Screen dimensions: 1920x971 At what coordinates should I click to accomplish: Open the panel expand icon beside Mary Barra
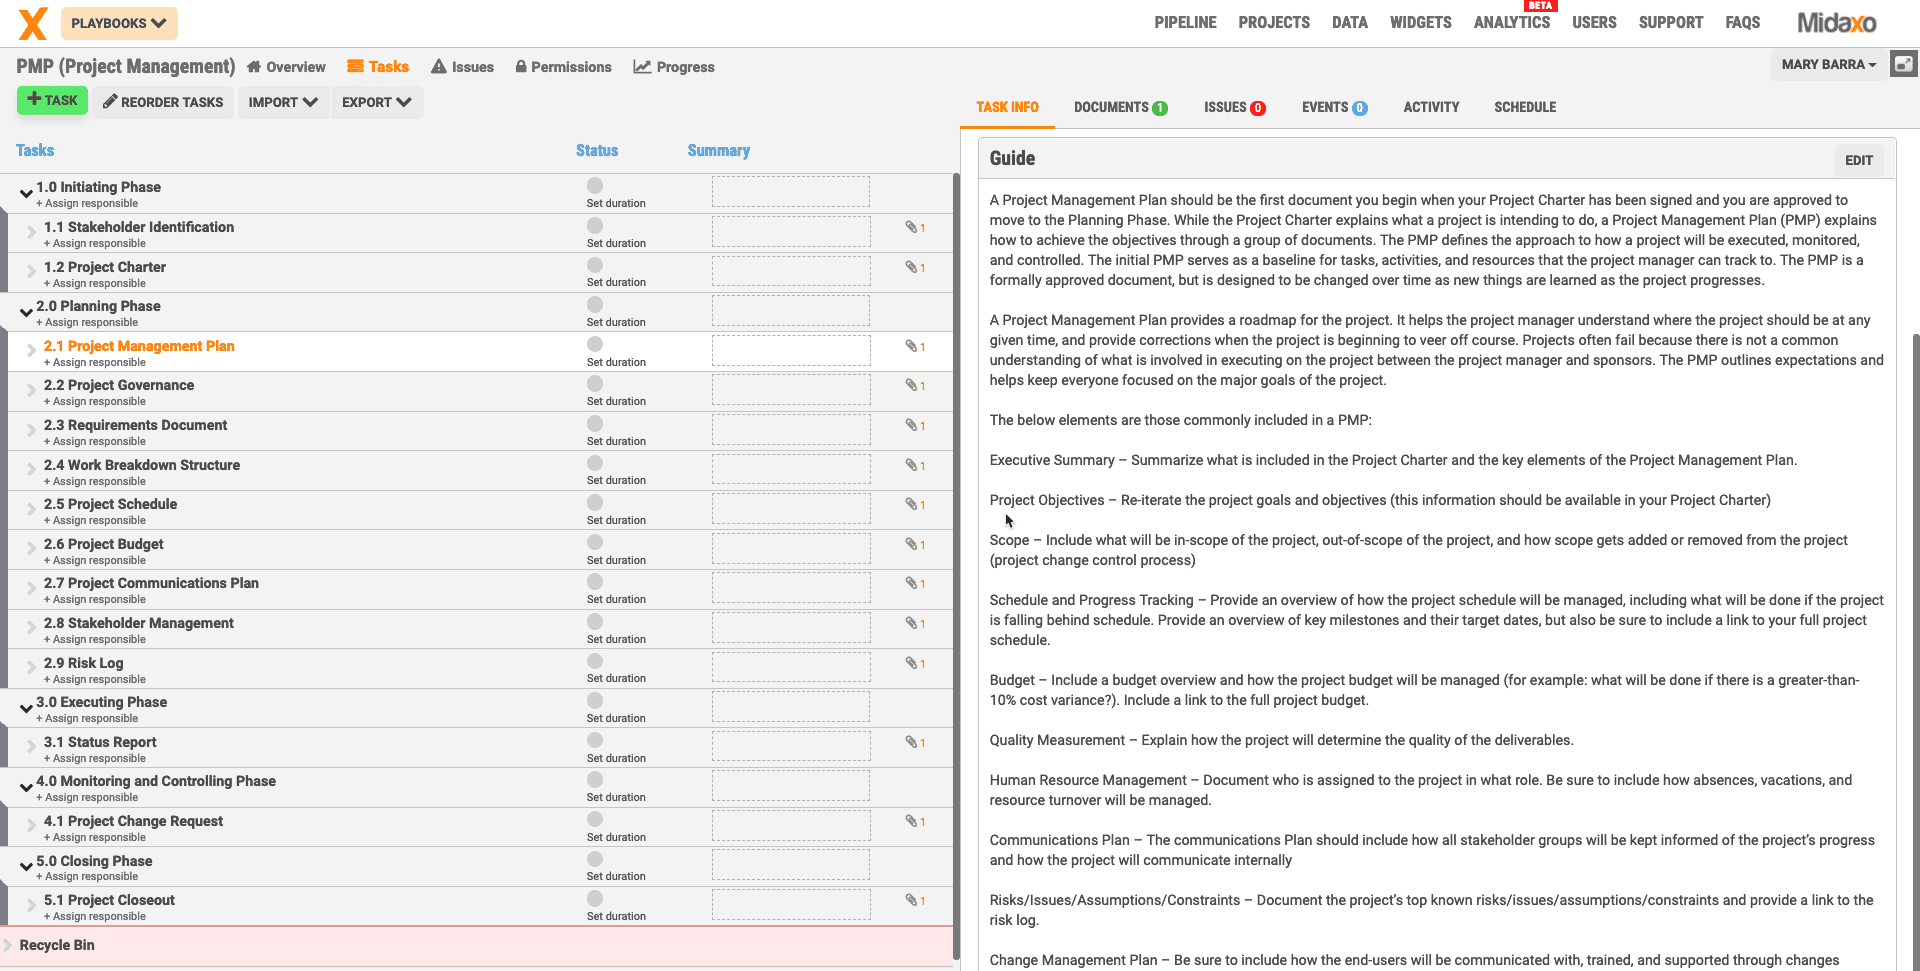(1904, 64)
